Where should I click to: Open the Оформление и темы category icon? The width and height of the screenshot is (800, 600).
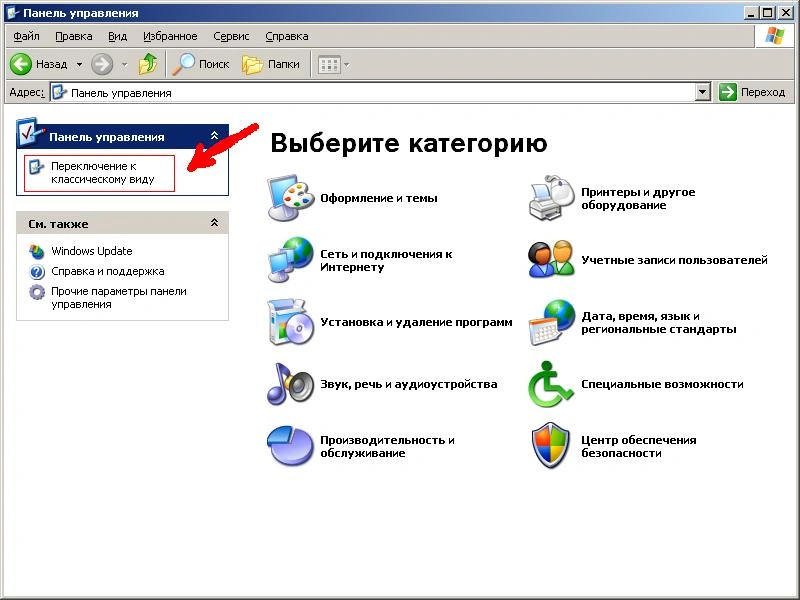(x=290, y=198)
